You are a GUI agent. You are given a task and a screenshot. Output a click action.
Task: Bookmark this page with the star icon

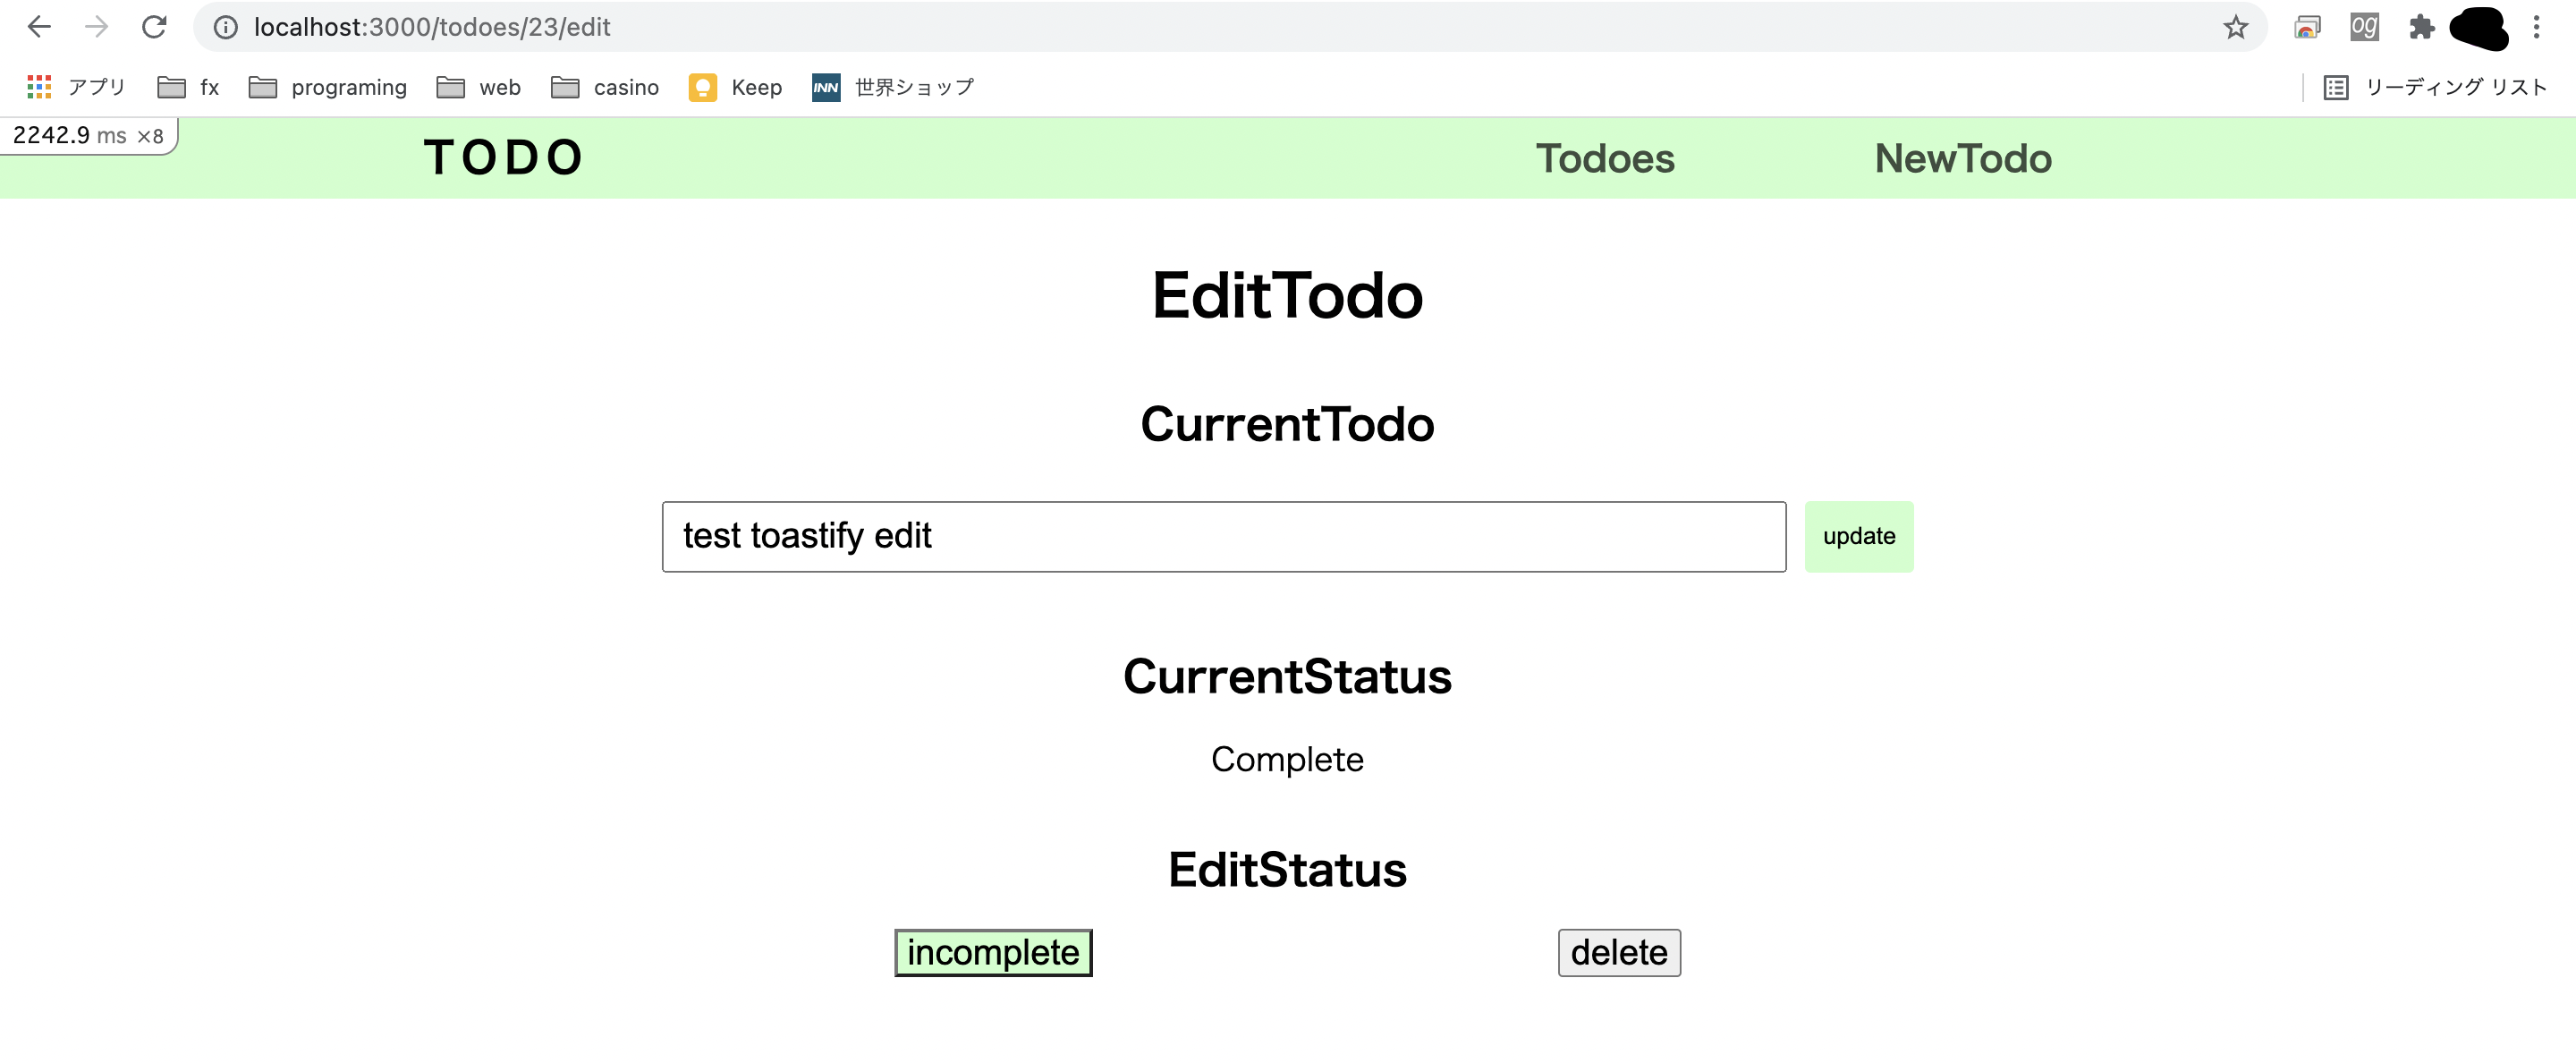(x=2235, y=27)
